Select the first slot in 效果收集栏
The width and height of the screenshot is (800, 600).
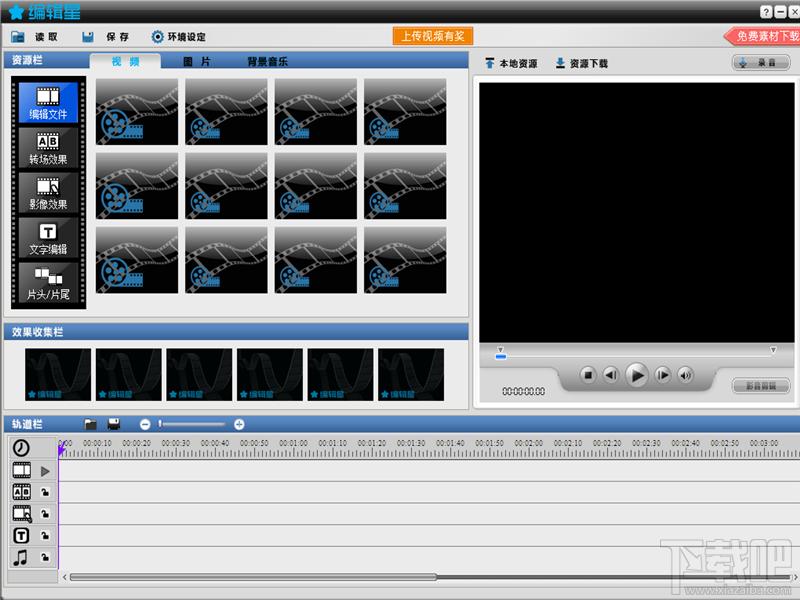58,374
